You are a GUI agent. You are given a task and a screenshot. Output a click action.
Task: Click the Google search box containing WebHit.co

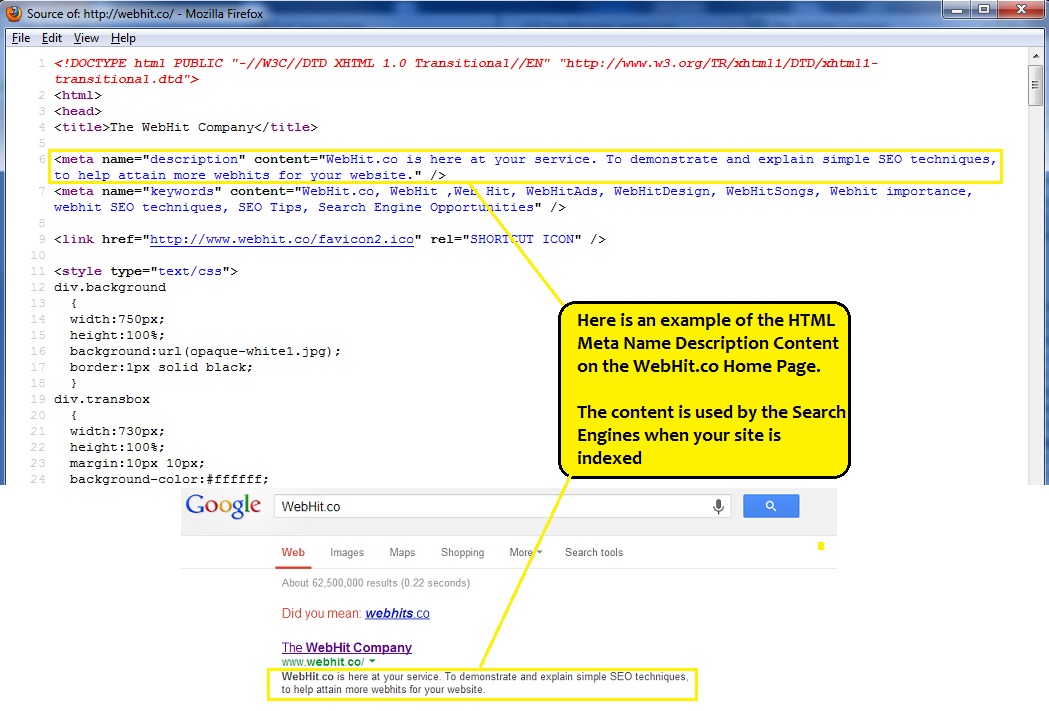tap(490, 507)
